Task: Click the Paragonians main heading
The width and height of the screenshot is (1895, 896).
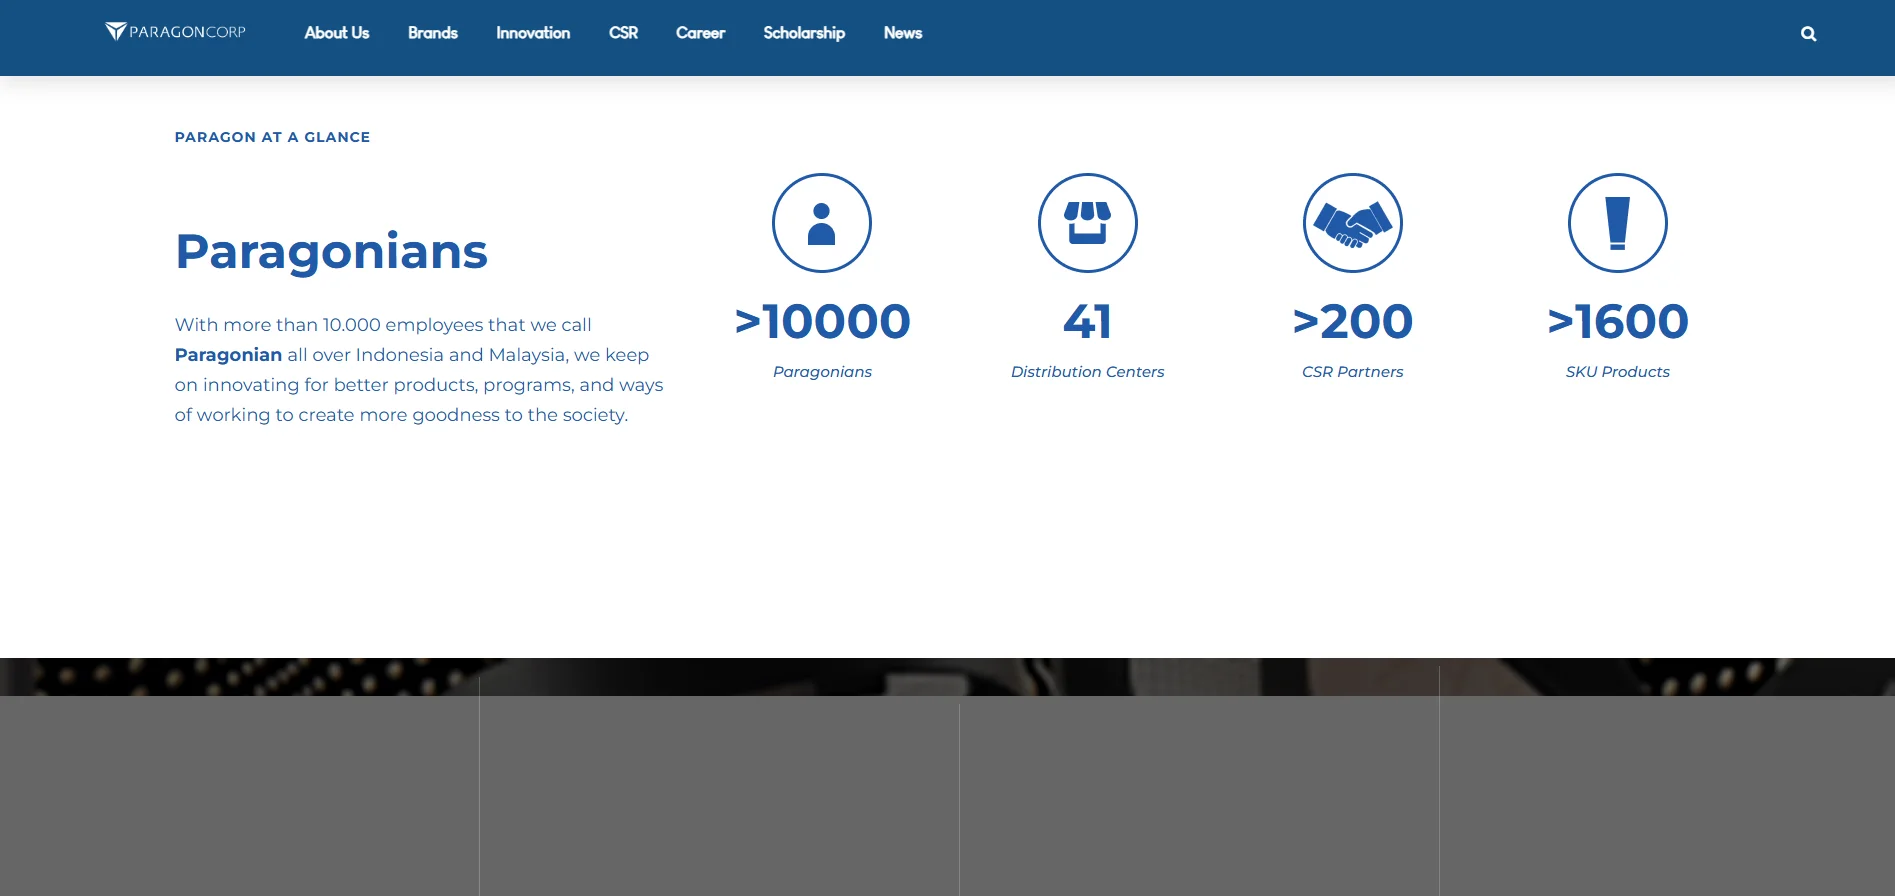Action: (331, 251)
